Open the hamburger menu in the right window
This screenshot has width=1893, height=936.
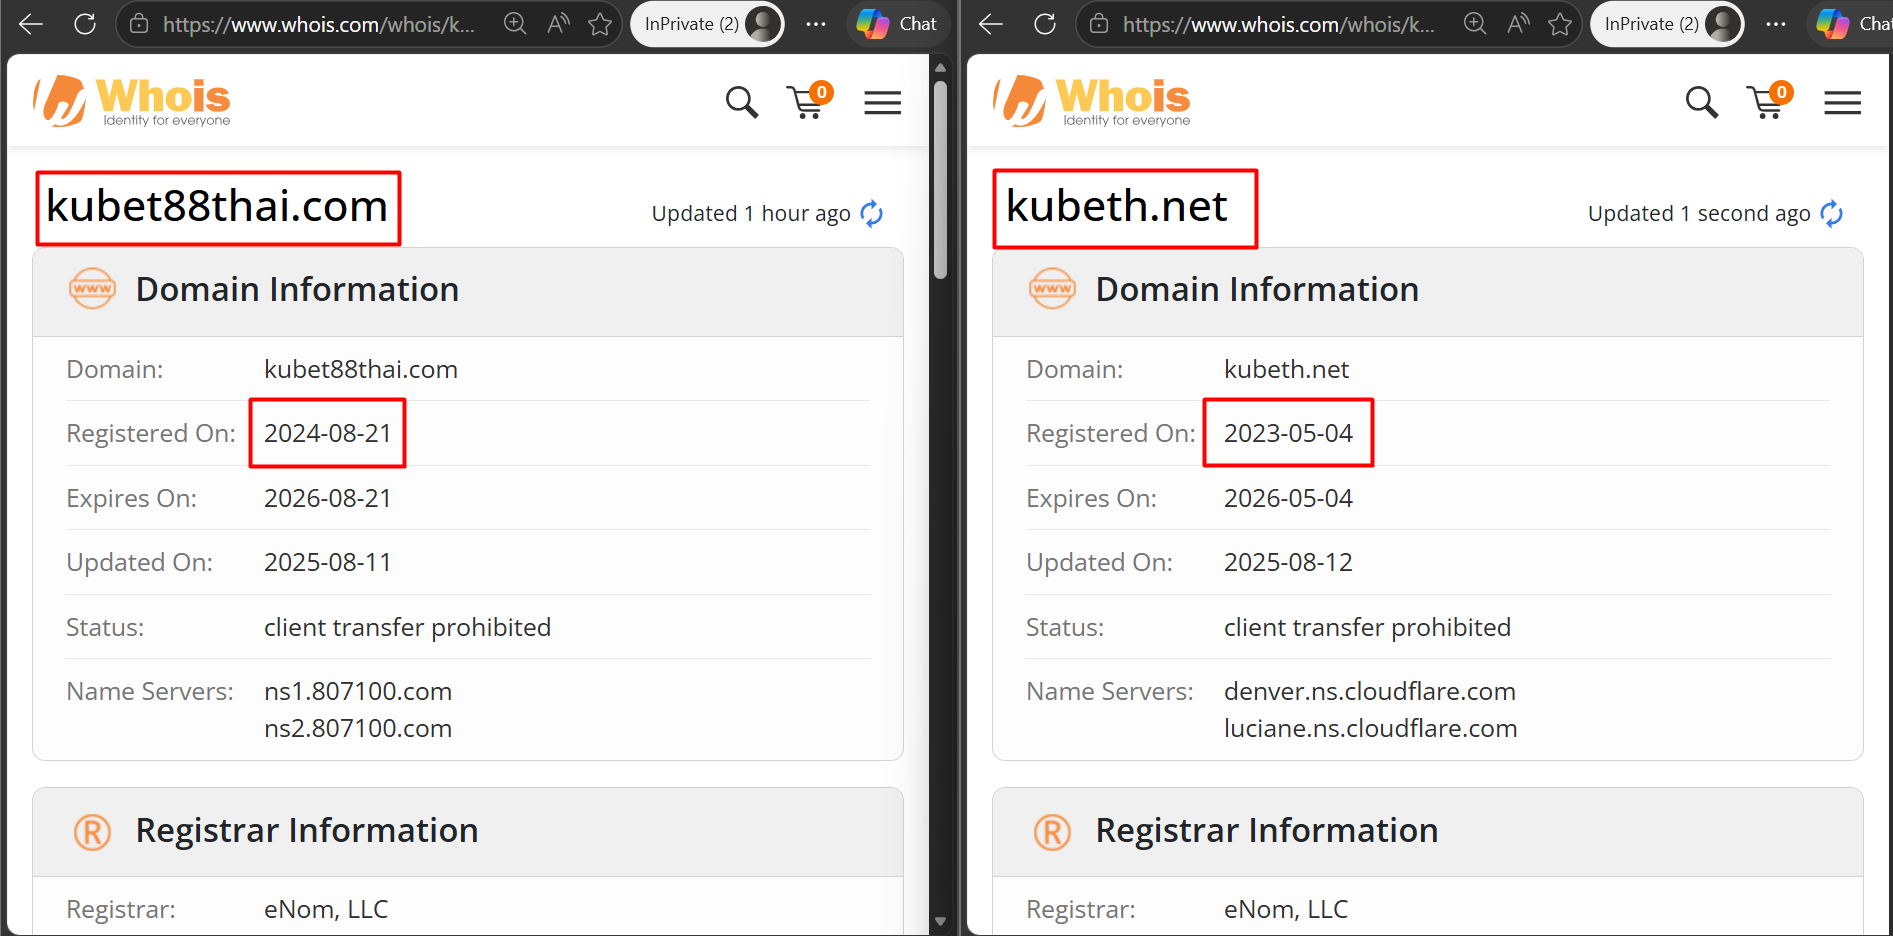pos(1843,102)
